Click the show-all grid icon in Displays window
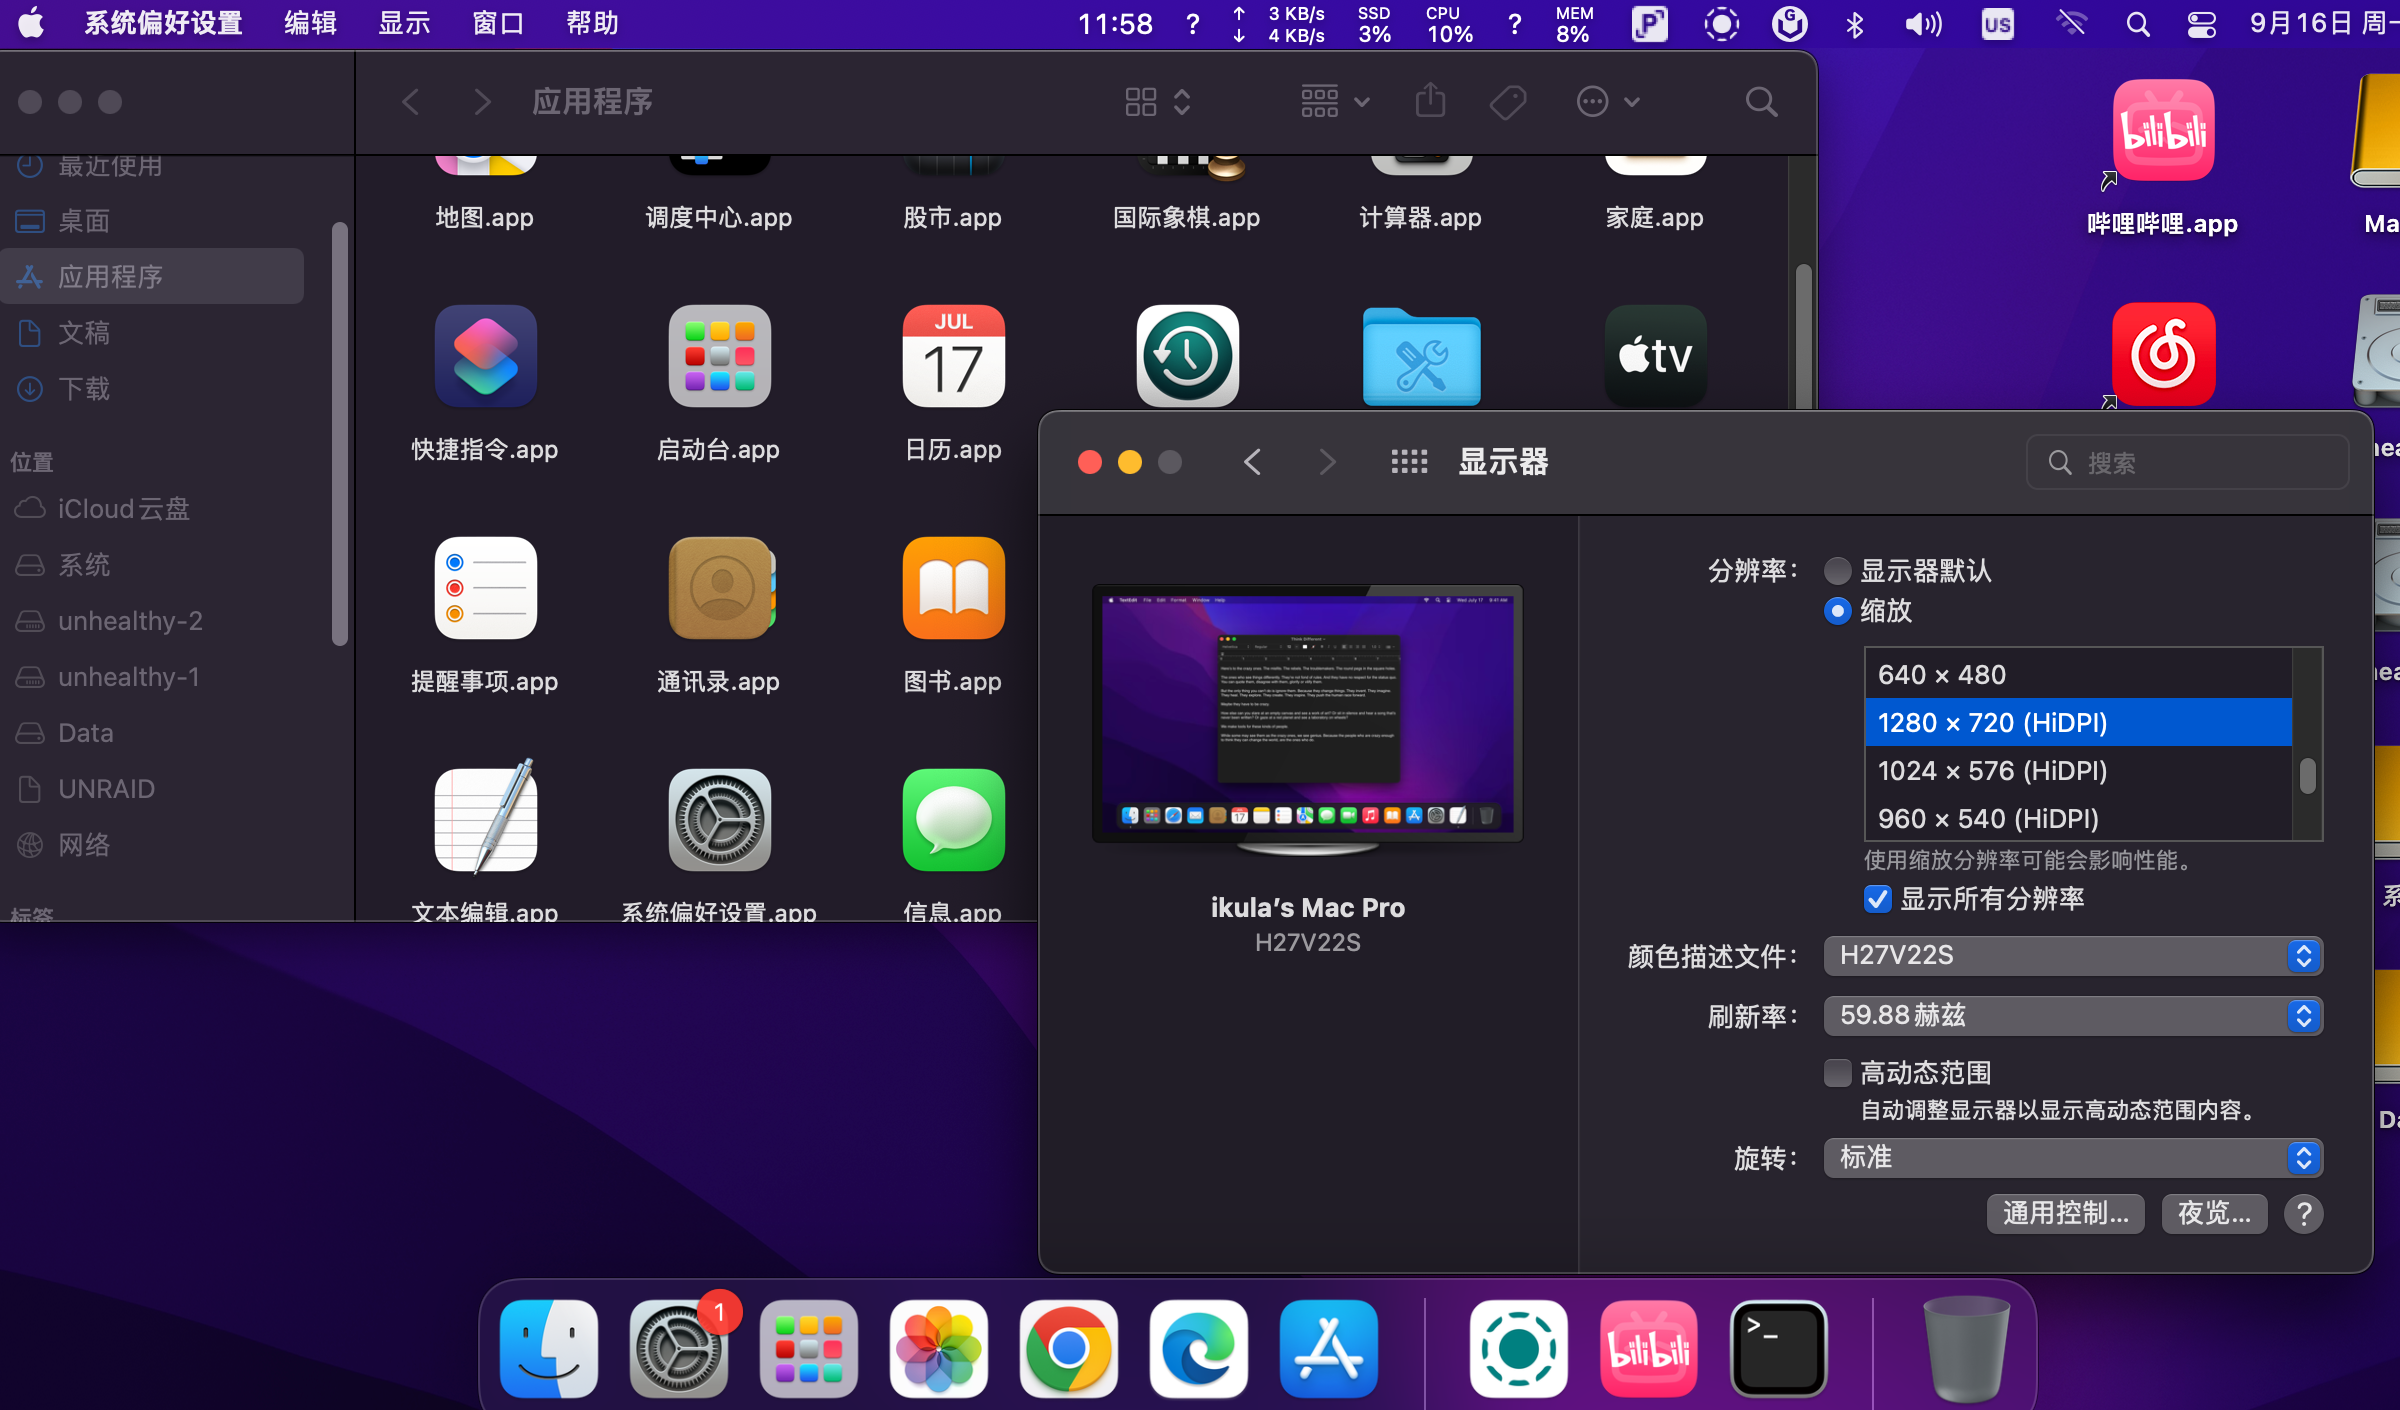 tap(1409, 462)
